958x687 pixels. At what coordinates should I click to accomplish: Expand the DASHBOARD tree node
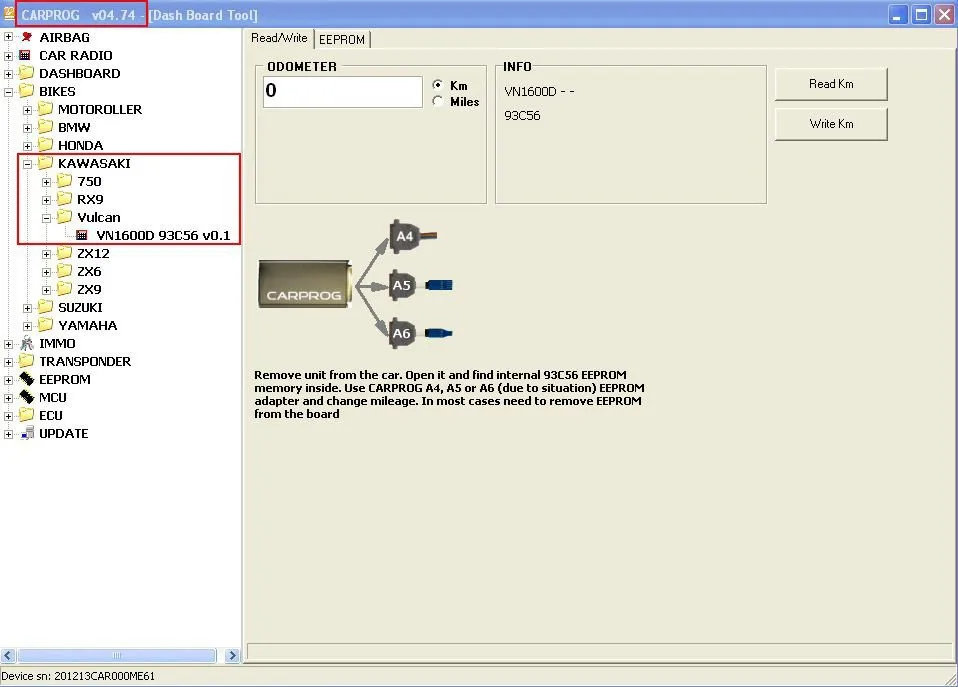tap(9, 74)
